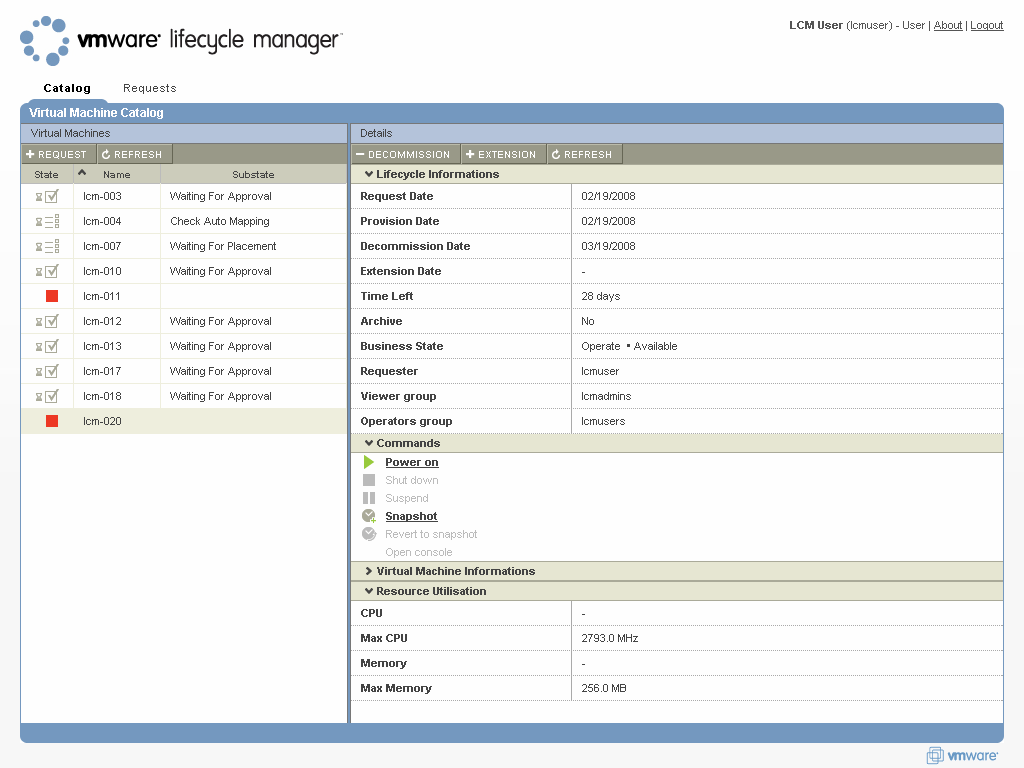Open the About link
This screenshot has height=768, width=1024.
(948, 25)
